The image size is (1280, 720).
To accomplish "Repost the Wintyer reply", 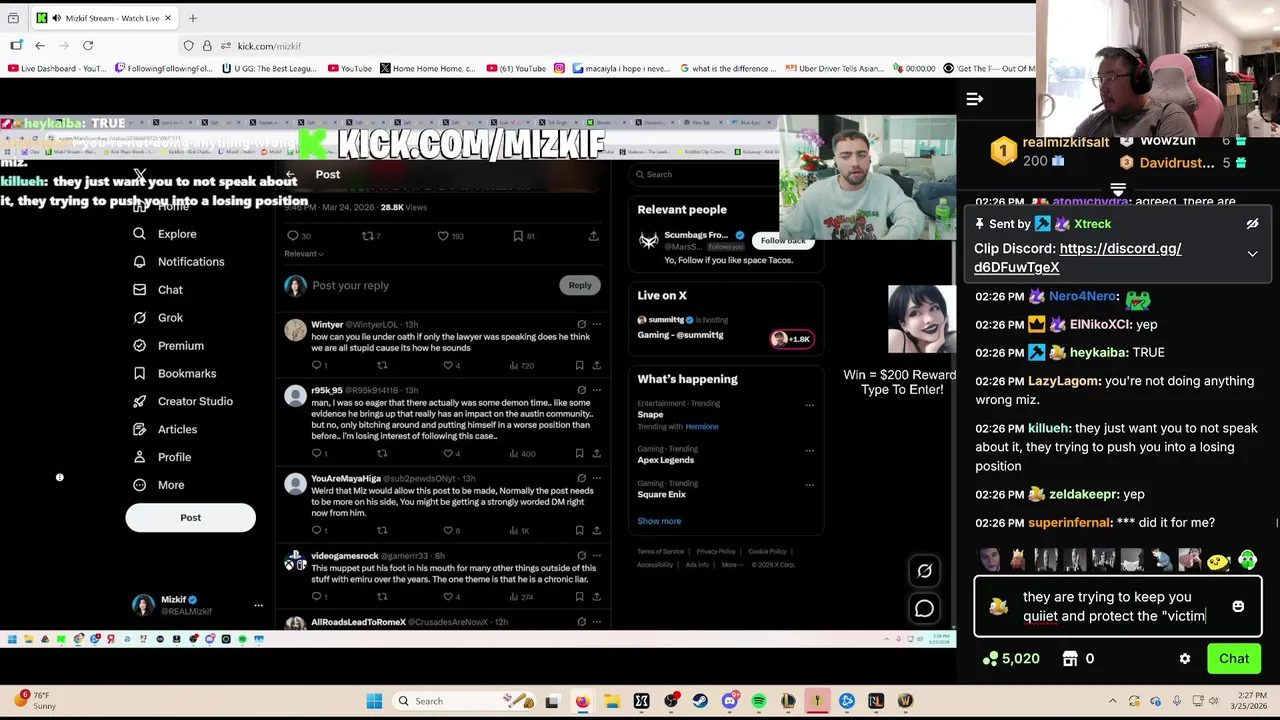I will tap(381, 366).
